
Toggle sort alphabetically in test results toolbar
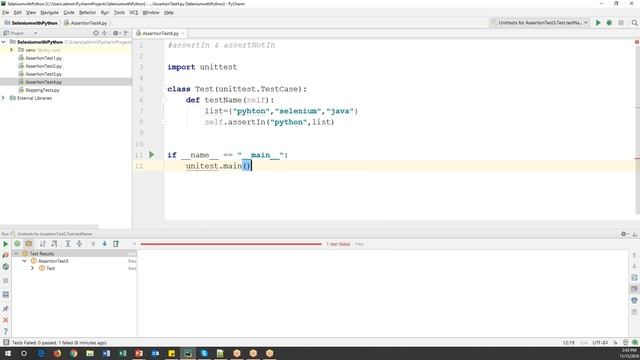[x=42, y=244]
